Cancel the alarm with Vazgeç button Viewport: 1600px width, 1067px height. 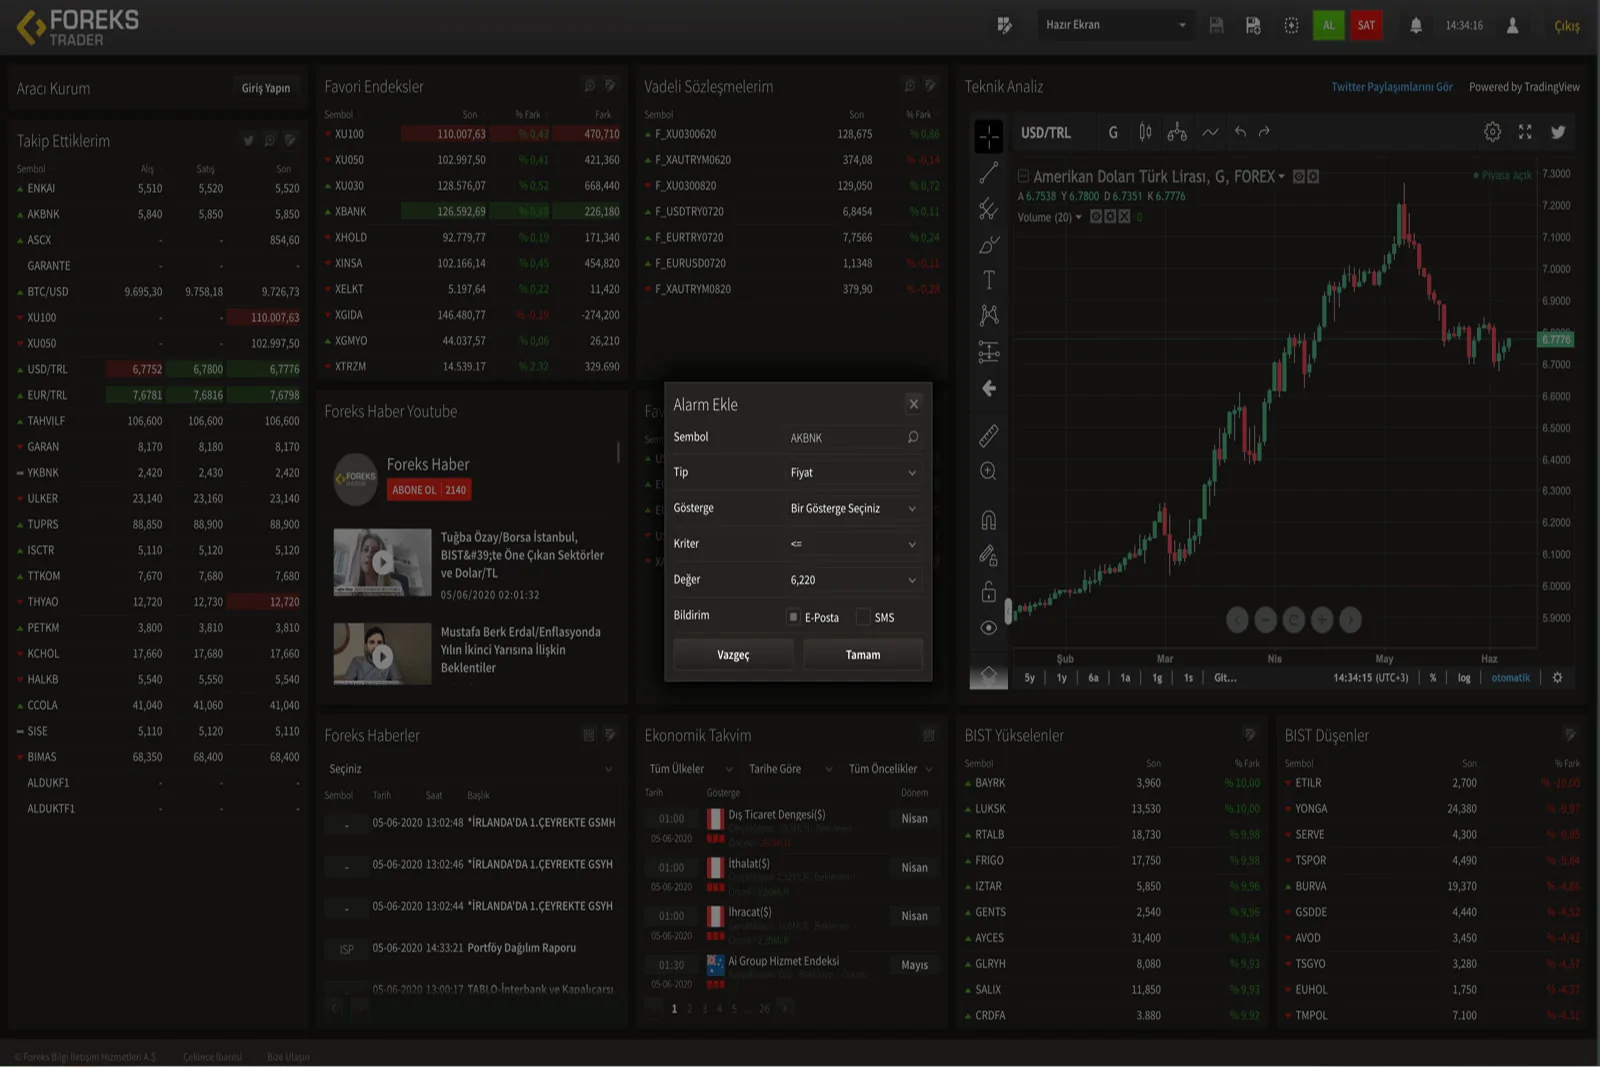pos(733,655)
